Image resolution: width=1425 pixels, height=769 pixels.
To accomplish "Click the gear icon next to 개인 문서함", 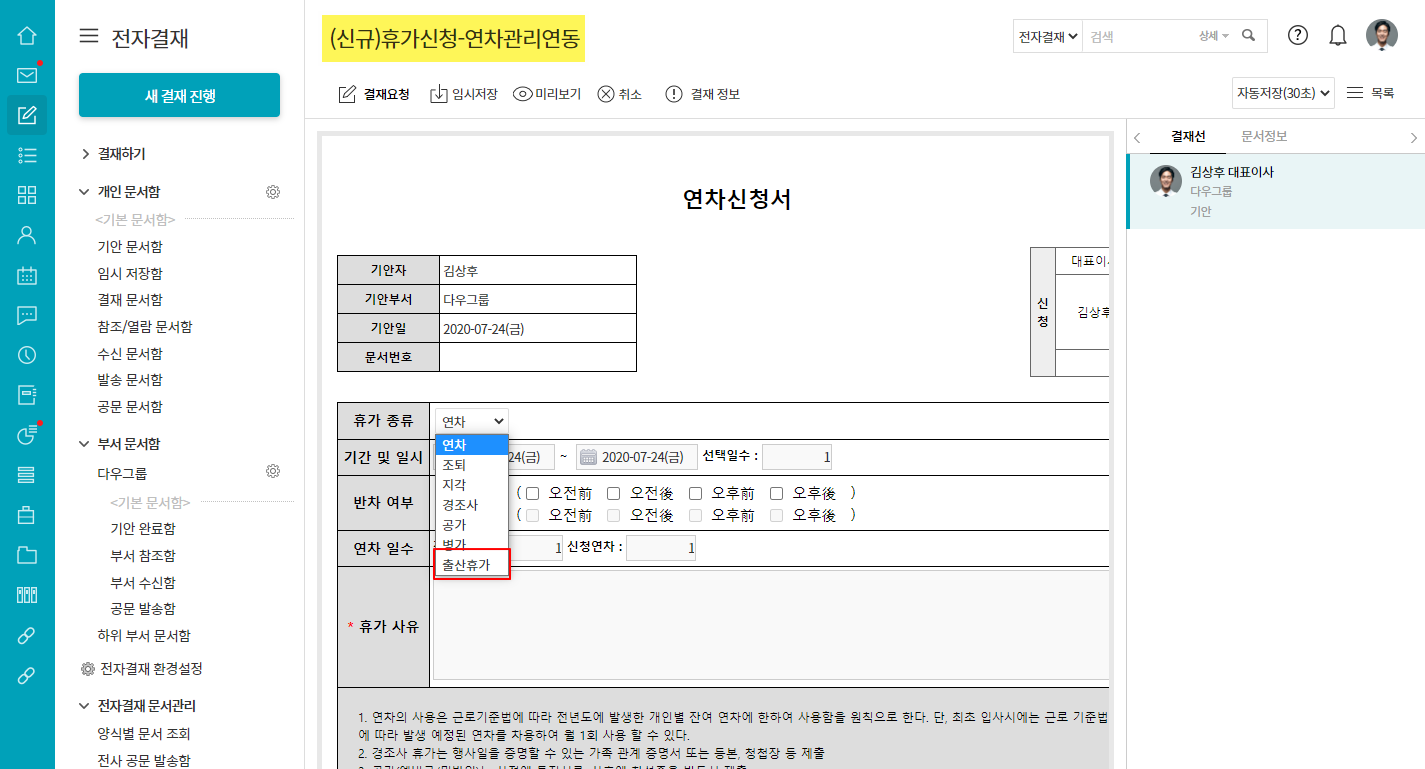I will 272,192.
